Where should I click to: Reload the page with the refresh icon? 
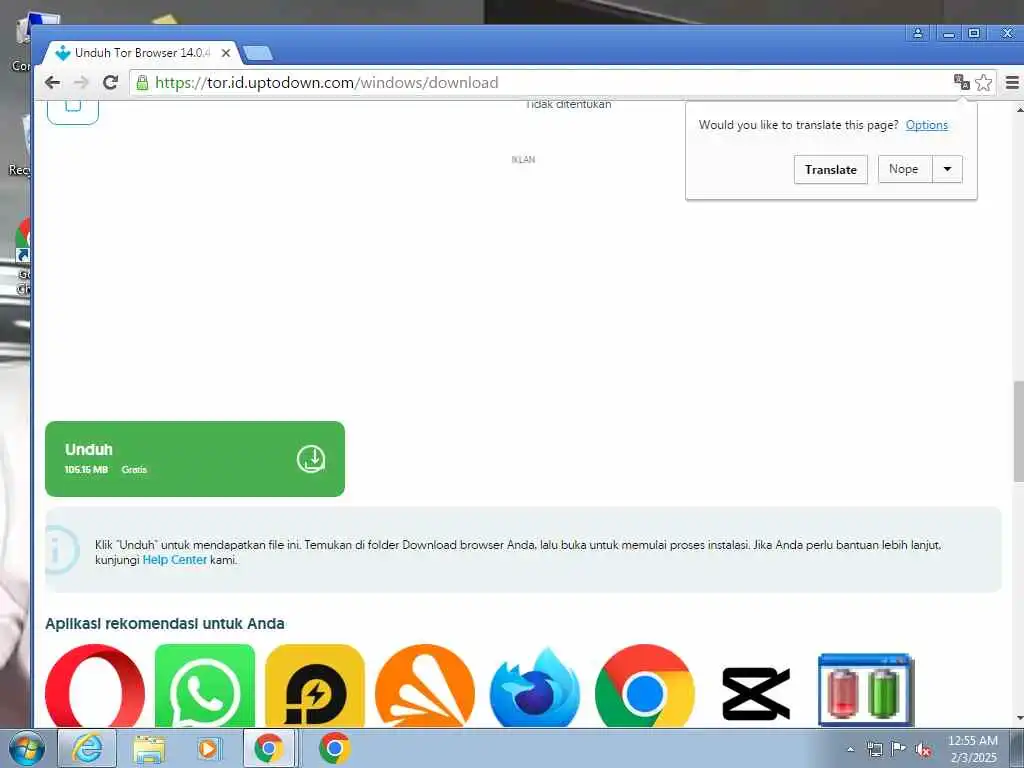(x=110, y=82)
